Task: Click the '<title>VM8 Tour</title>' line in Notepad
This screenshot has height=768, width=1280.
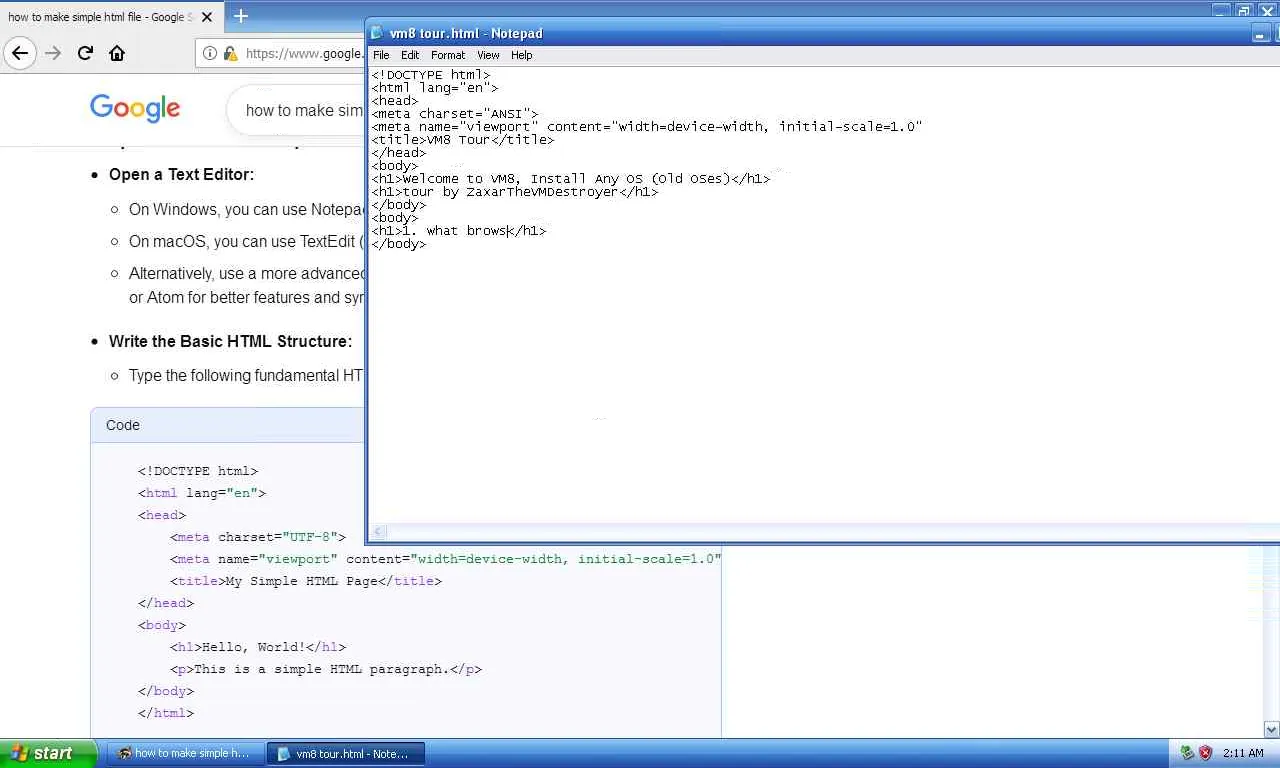Action: point(463,140)
